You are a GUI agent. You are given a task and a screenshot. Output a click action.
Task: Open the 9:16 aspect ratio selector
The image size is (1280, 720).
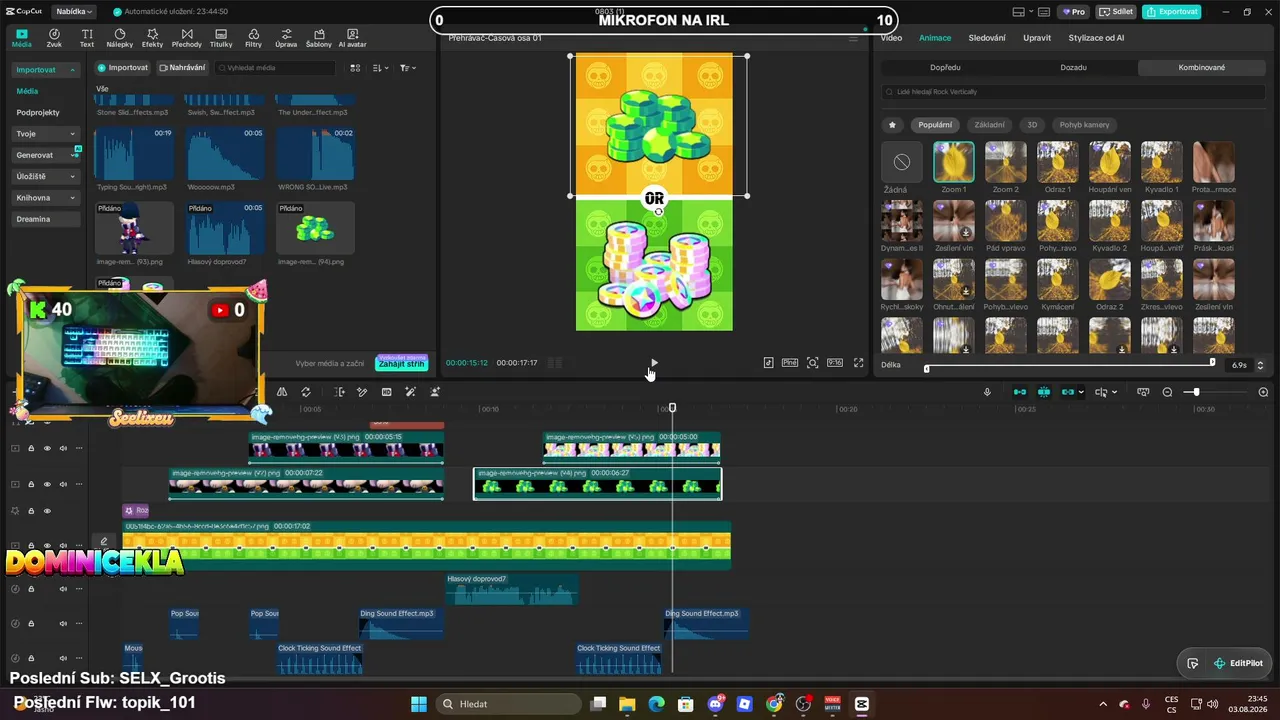[x=835, y=363]
